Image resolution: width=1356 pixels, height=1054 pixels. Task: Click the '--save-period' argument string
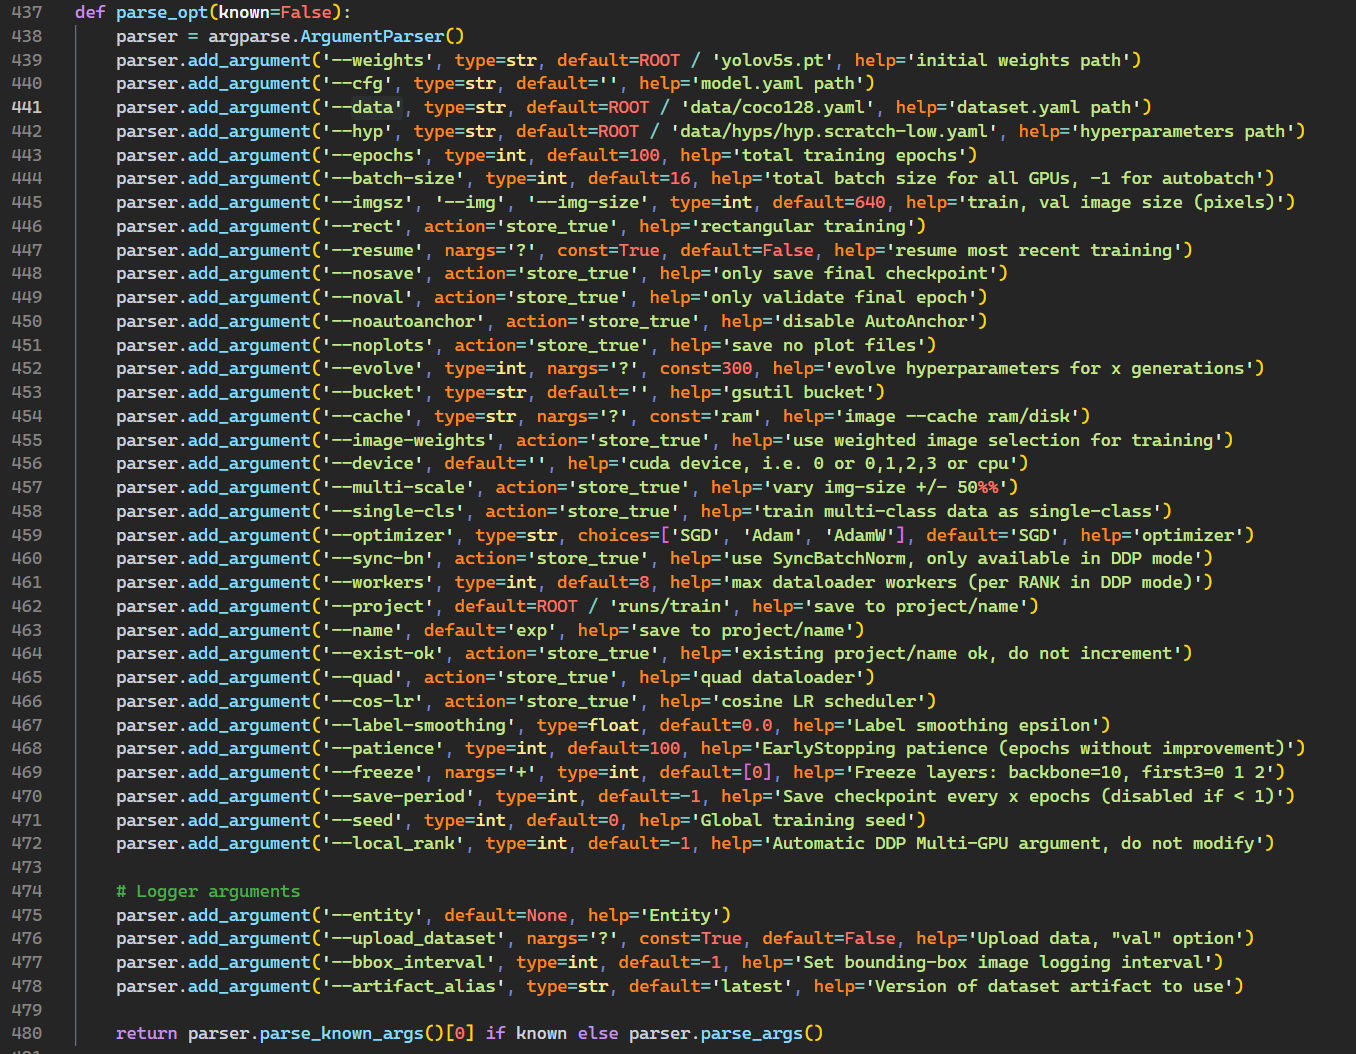(x=398, y=797)
